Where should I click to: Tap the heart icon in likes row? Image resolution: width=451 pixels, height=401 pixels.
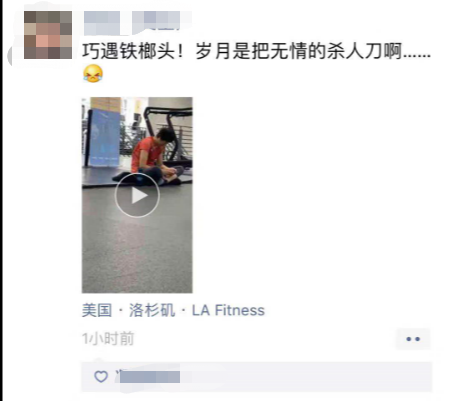(101, 377)
